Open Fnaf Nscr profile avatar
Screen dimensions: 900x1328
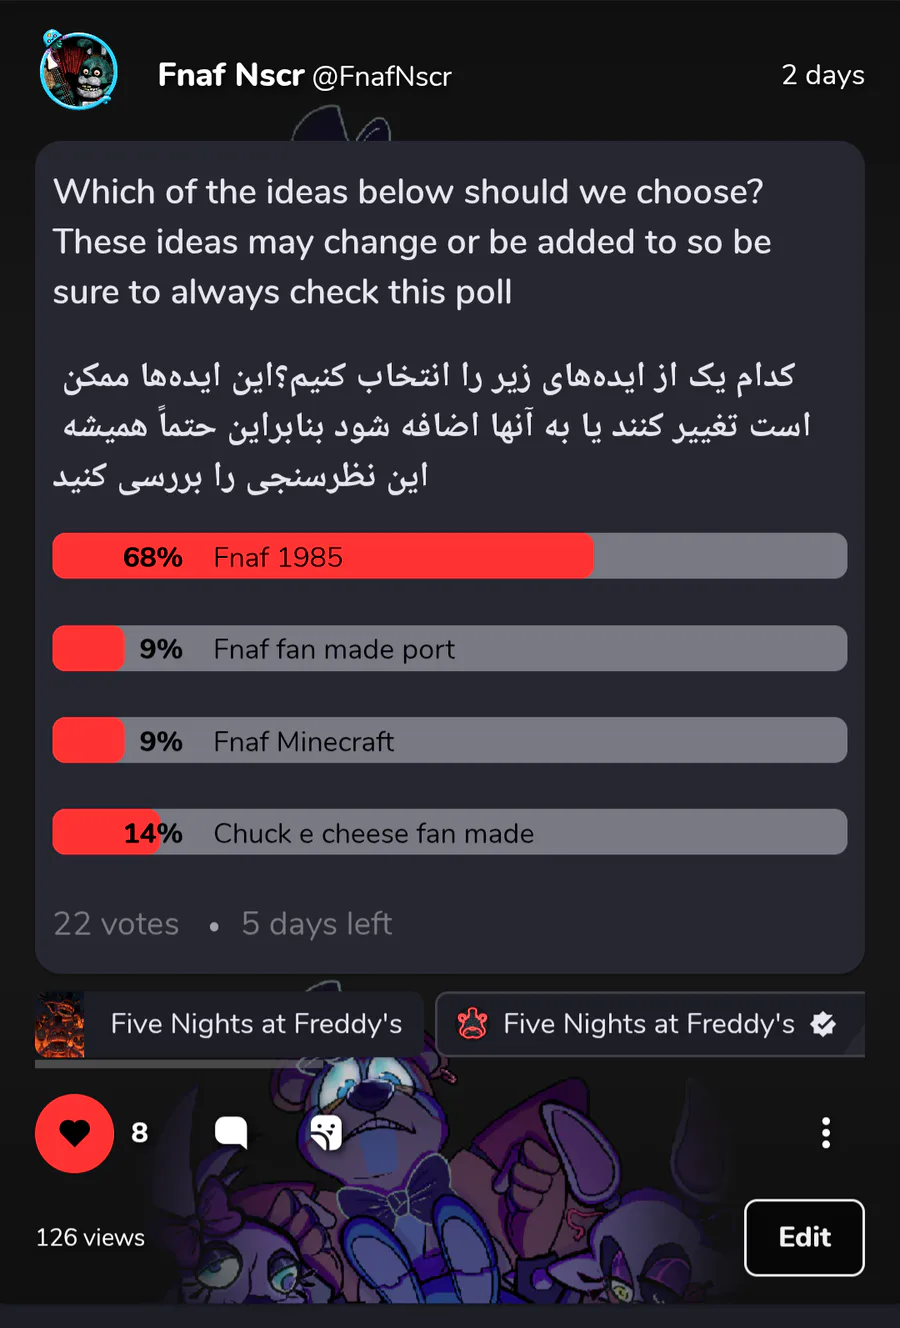coord(79,70)
